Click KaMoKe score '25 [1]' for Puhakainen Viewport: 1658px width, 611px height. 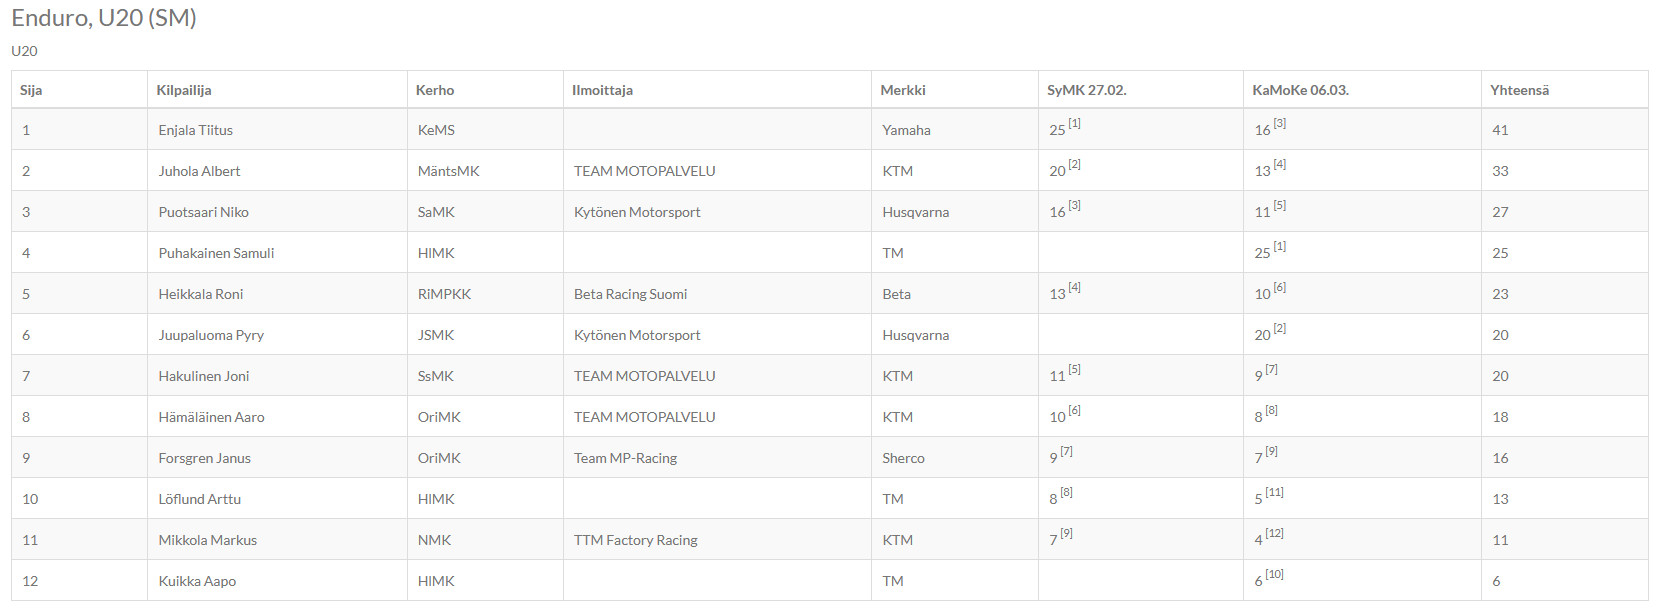click(1270, 251)
